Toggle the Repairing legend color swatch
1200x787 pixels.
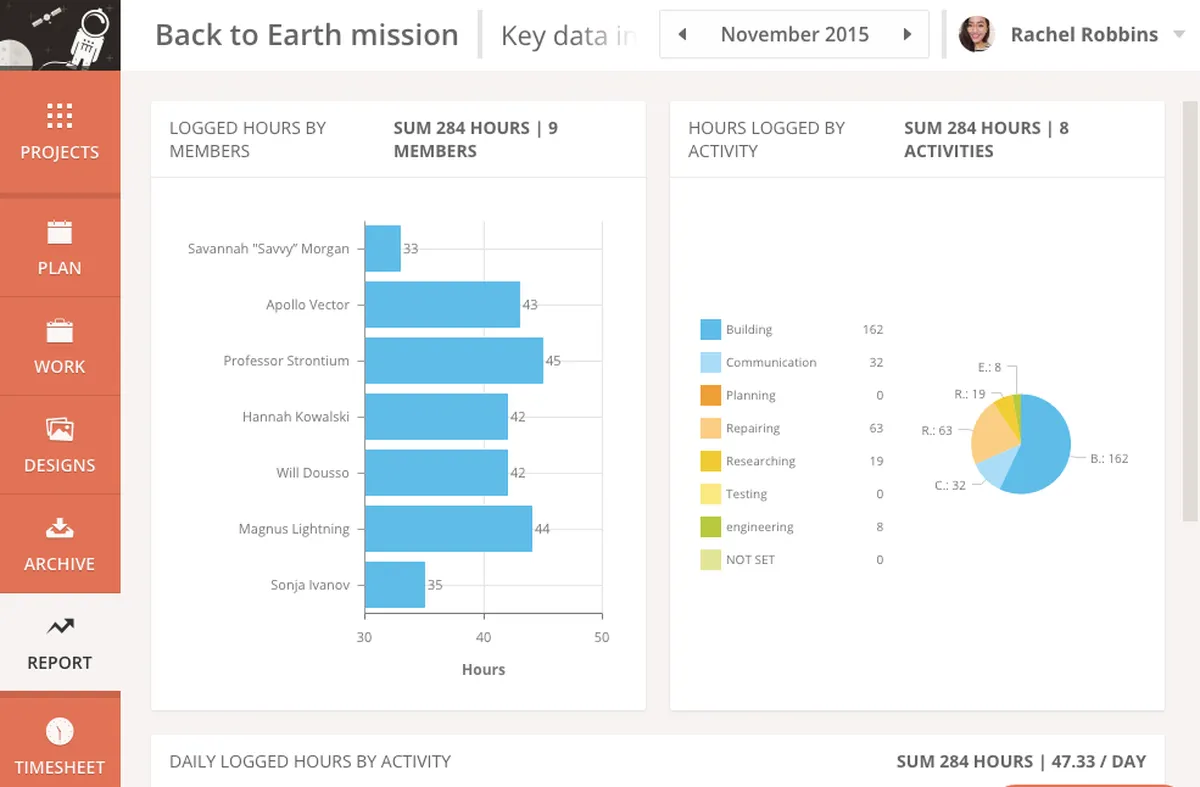coord(710,428)
